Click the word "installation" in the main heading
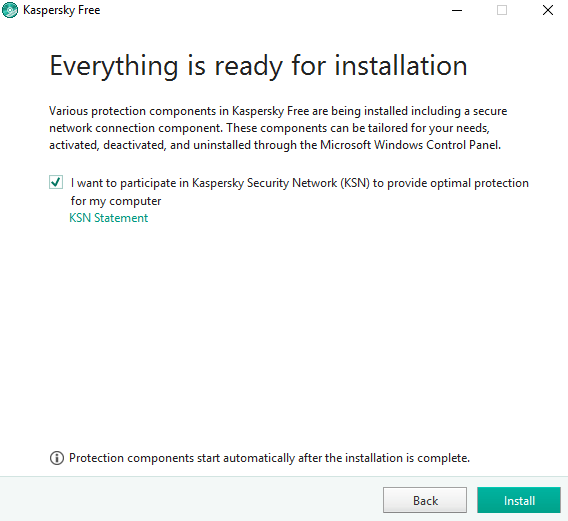Image resolution: width=568 pixels, height=521 pixels. pos(401,66)
